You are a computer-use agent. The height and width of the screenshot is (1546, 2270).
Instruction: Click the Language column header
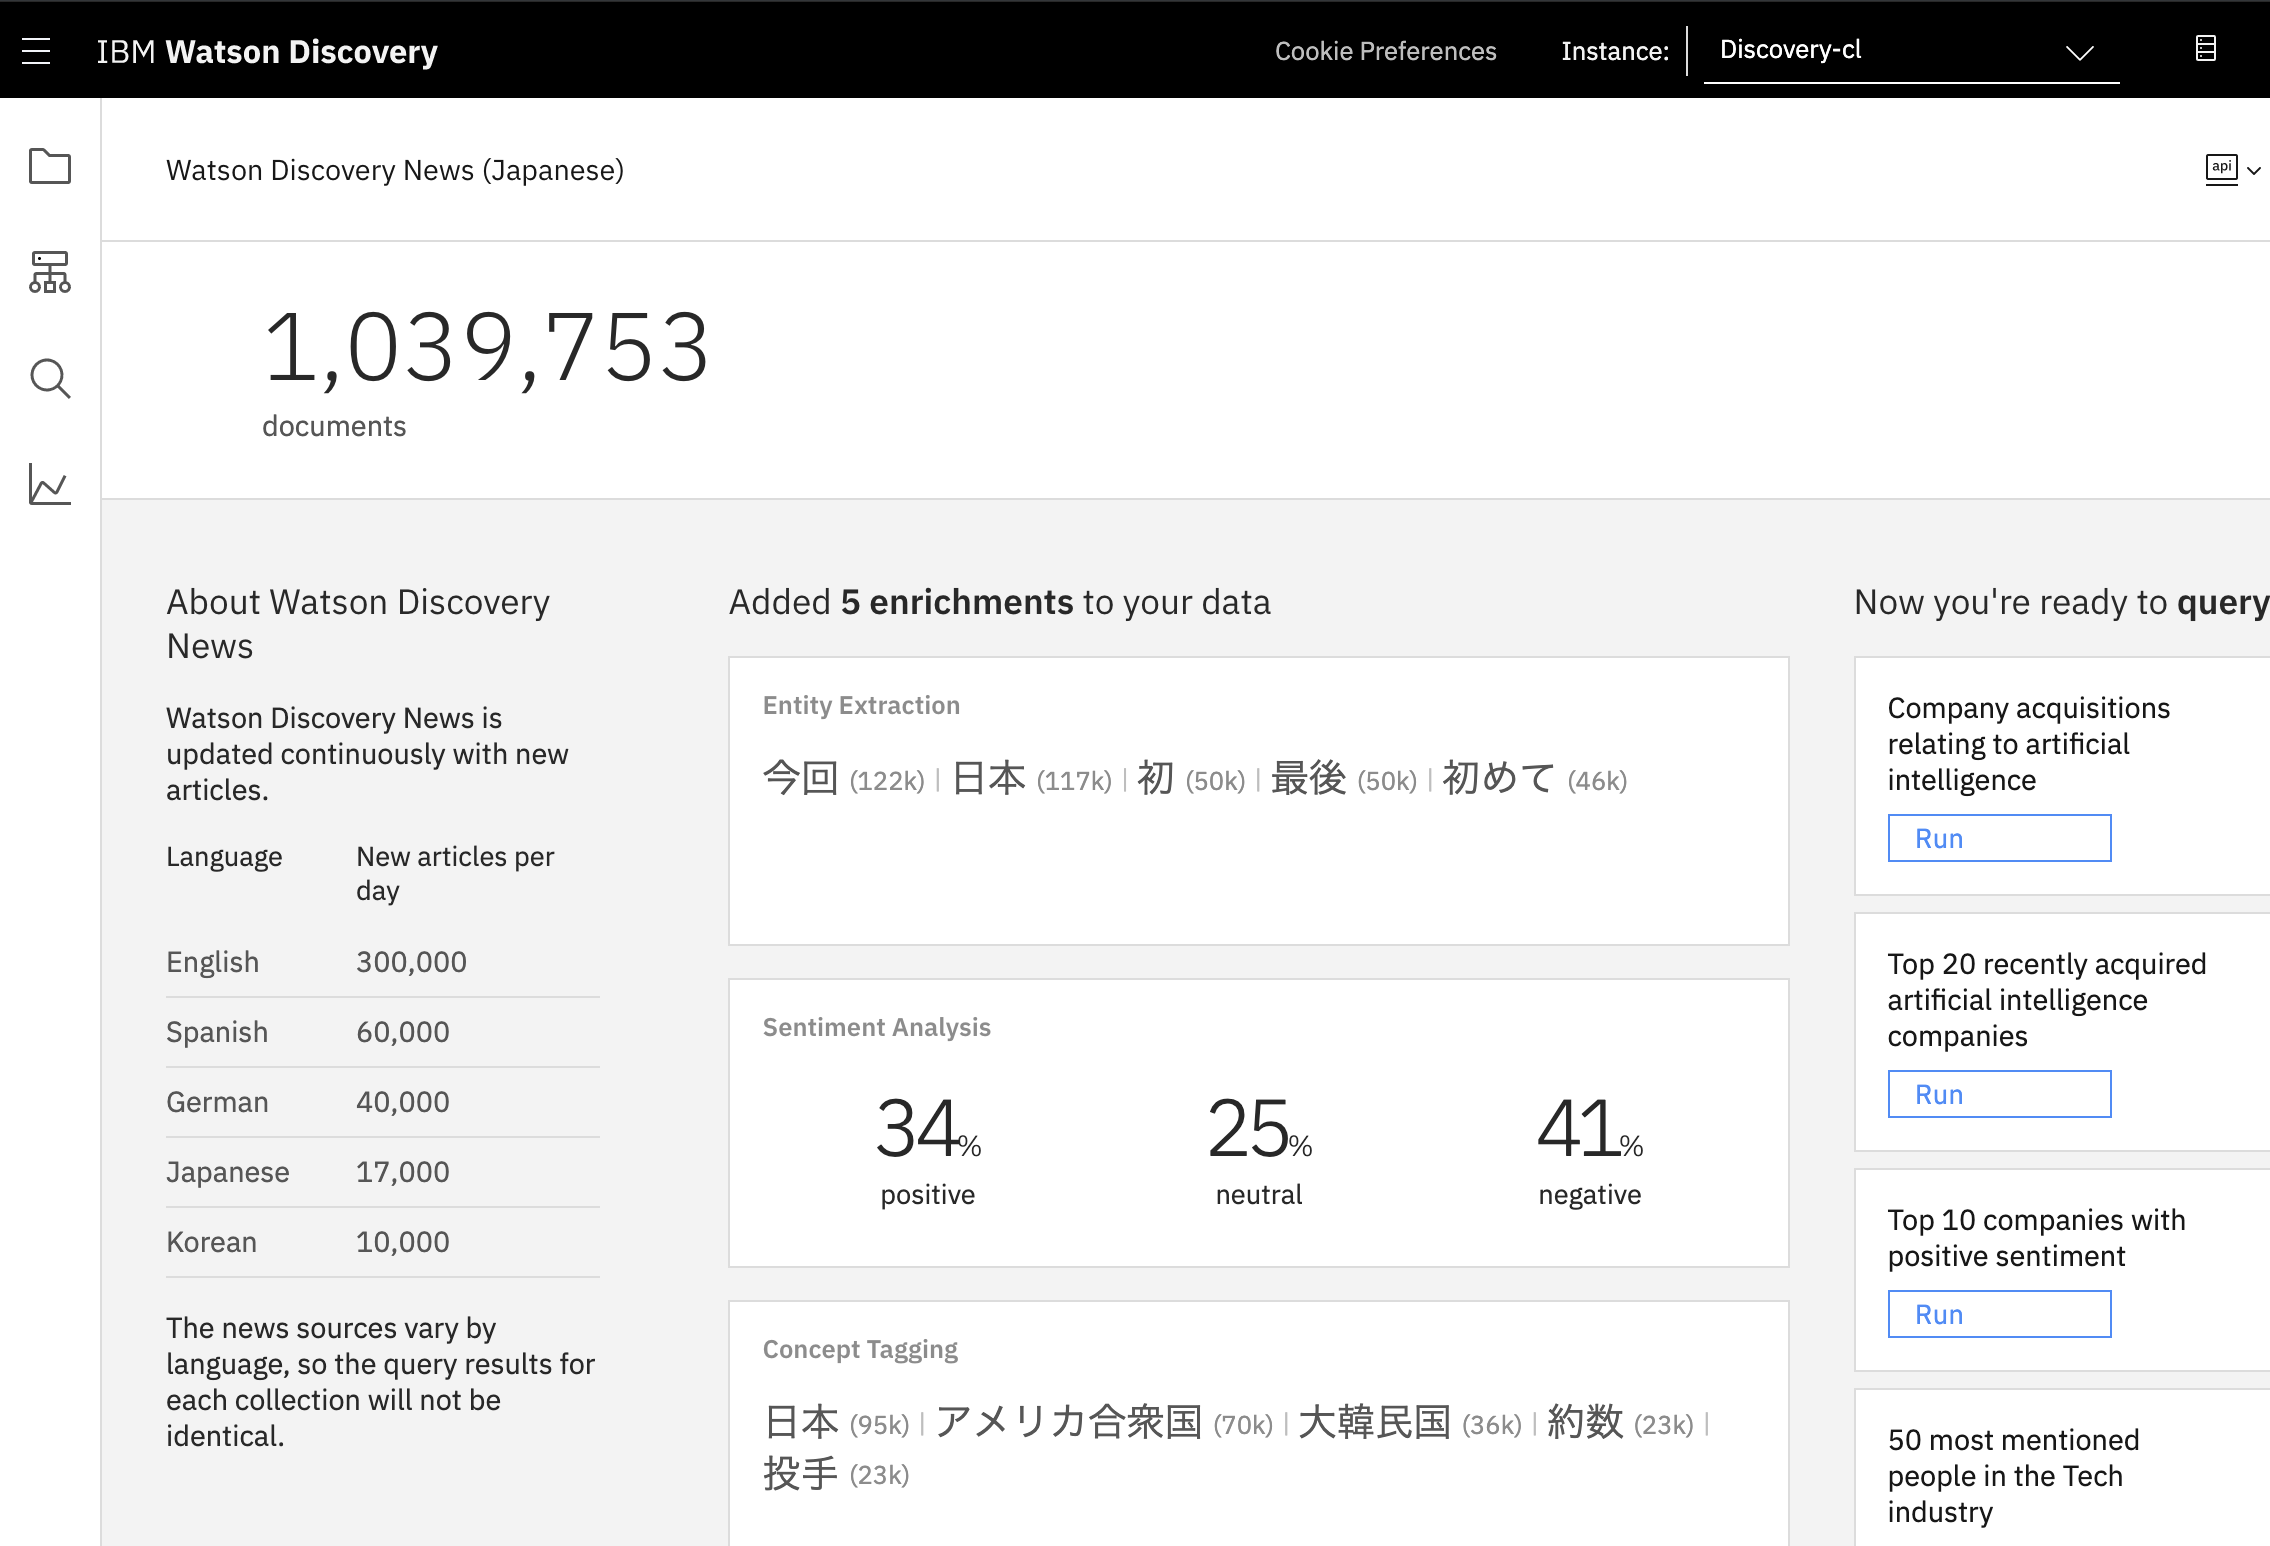(x=224, y=857)
